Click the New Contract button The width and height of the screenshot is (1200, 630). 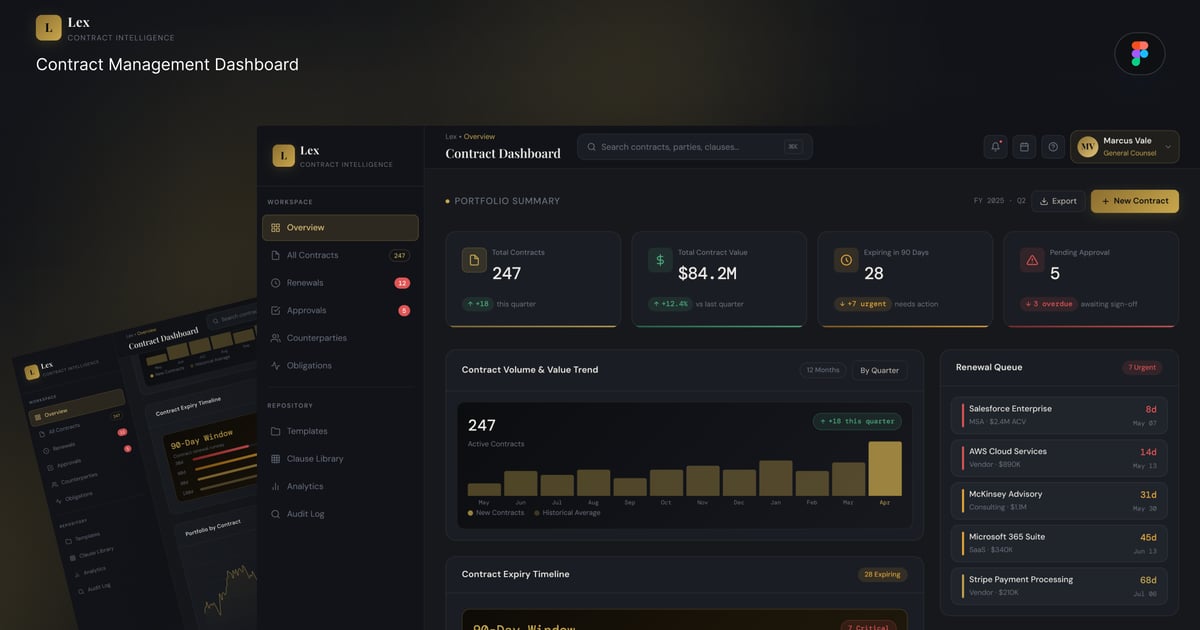click(1135, 201)
